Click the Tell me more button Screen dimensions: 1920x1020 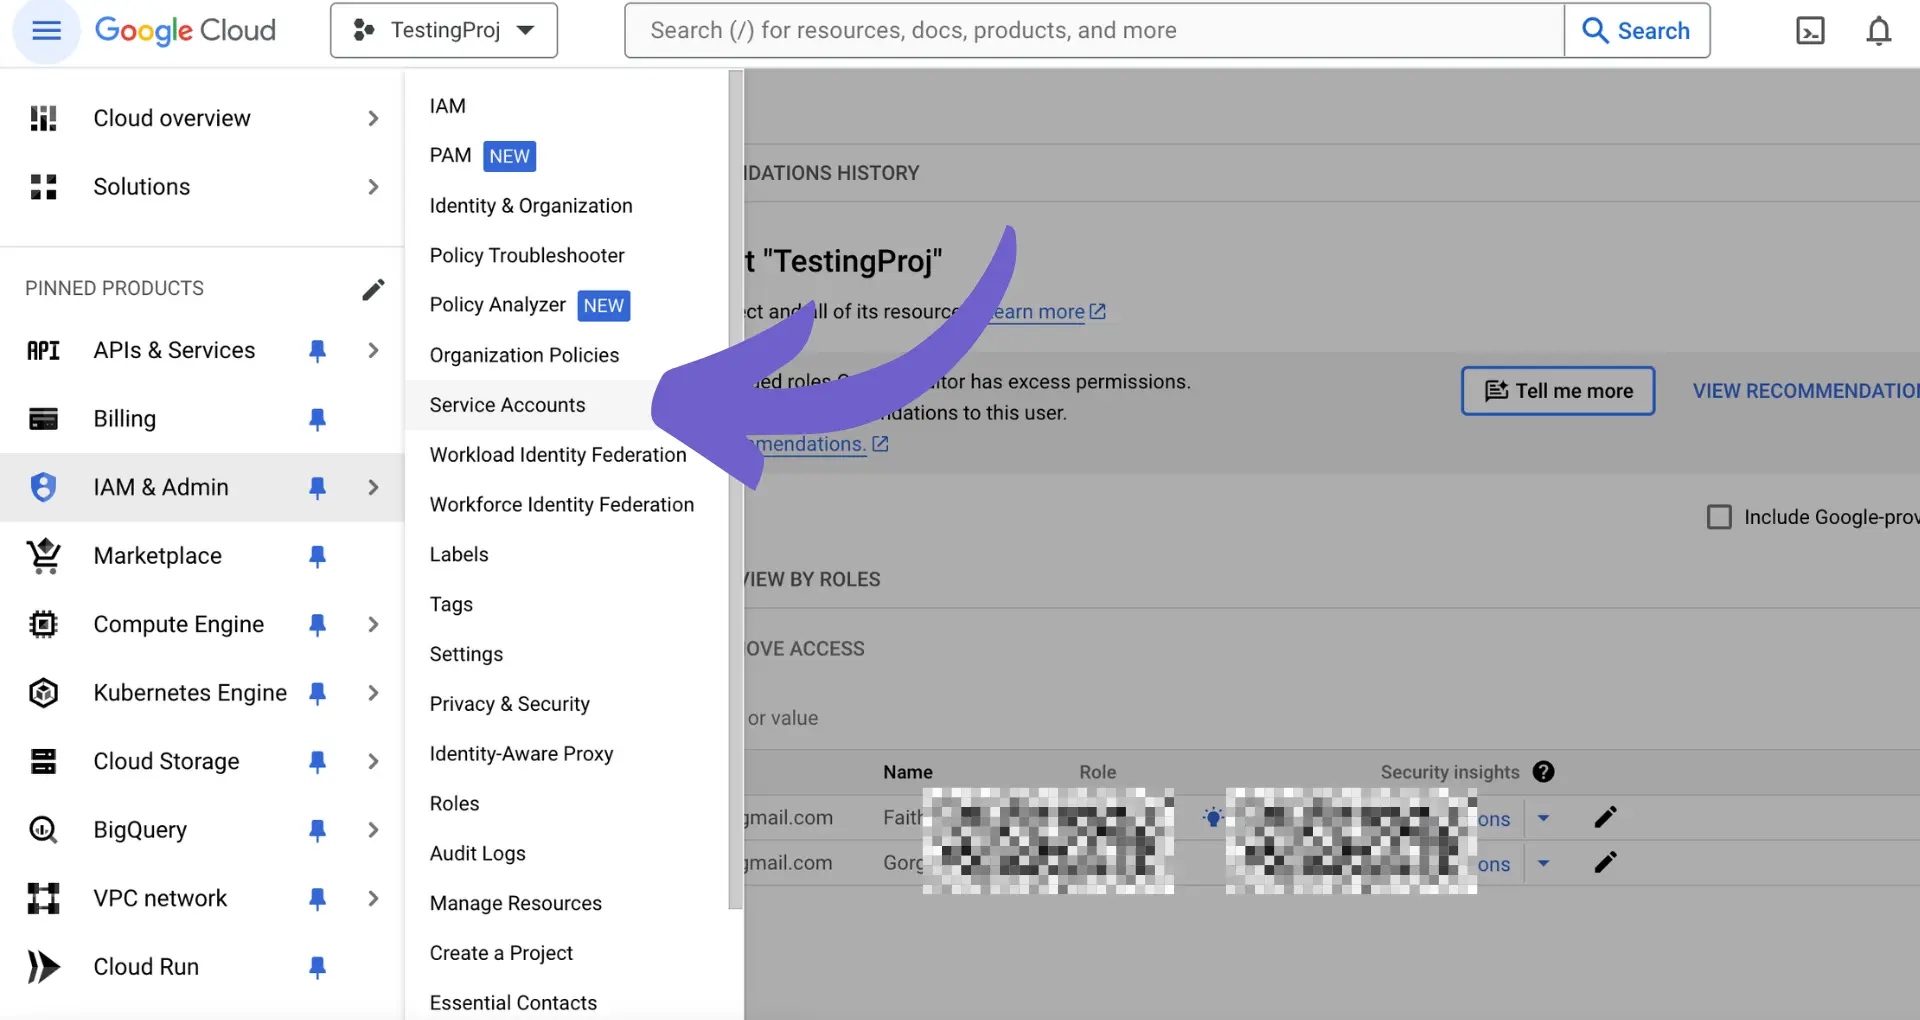point(1558,391)
